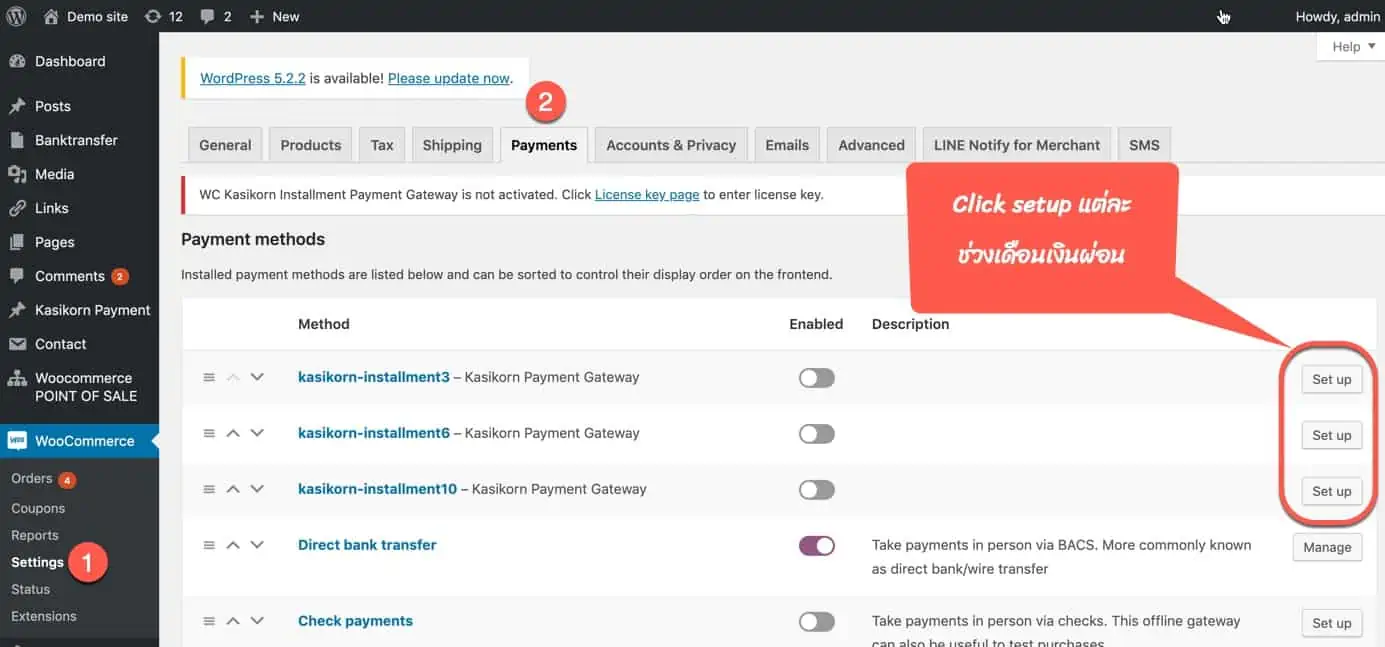The width and height of the screenshot is (1385, 647).
Task: Click the Dashboard icon in sidebar
Action: coord(17,61)
